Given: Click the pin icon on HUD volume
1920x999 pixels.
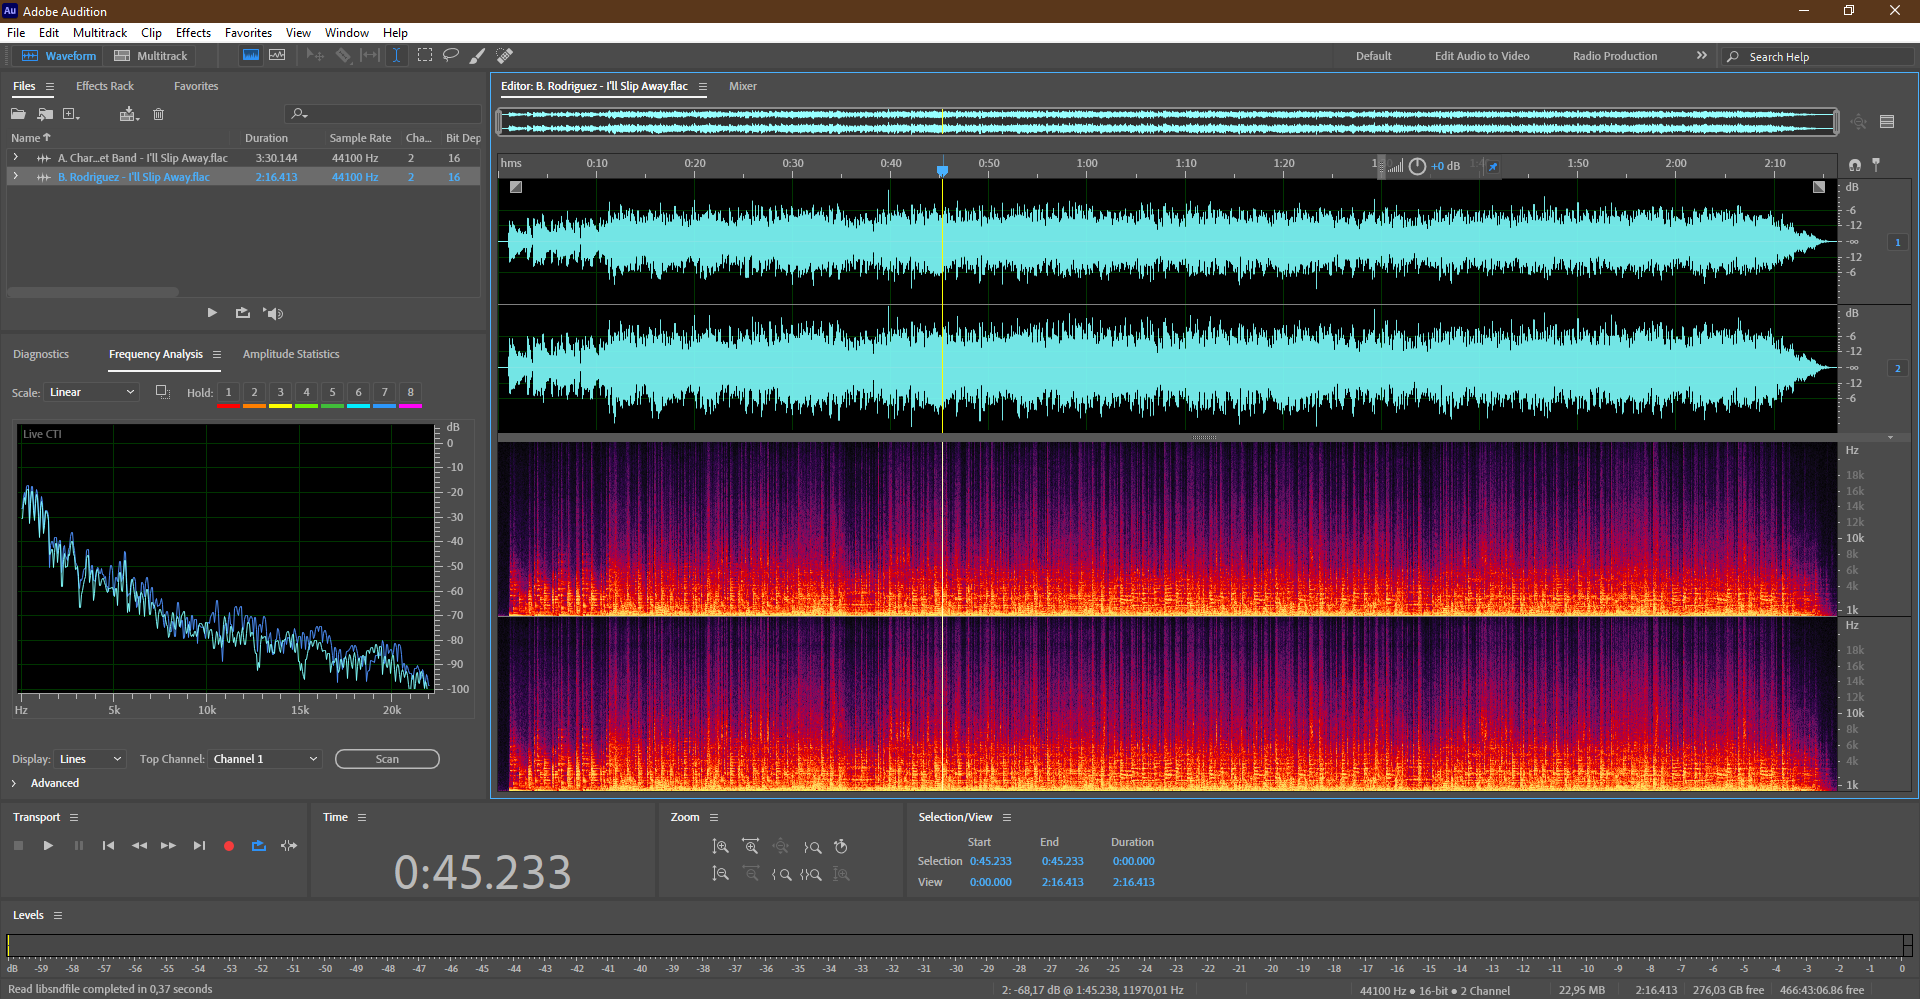Looking at the screenshot, I should [1493, 166].
